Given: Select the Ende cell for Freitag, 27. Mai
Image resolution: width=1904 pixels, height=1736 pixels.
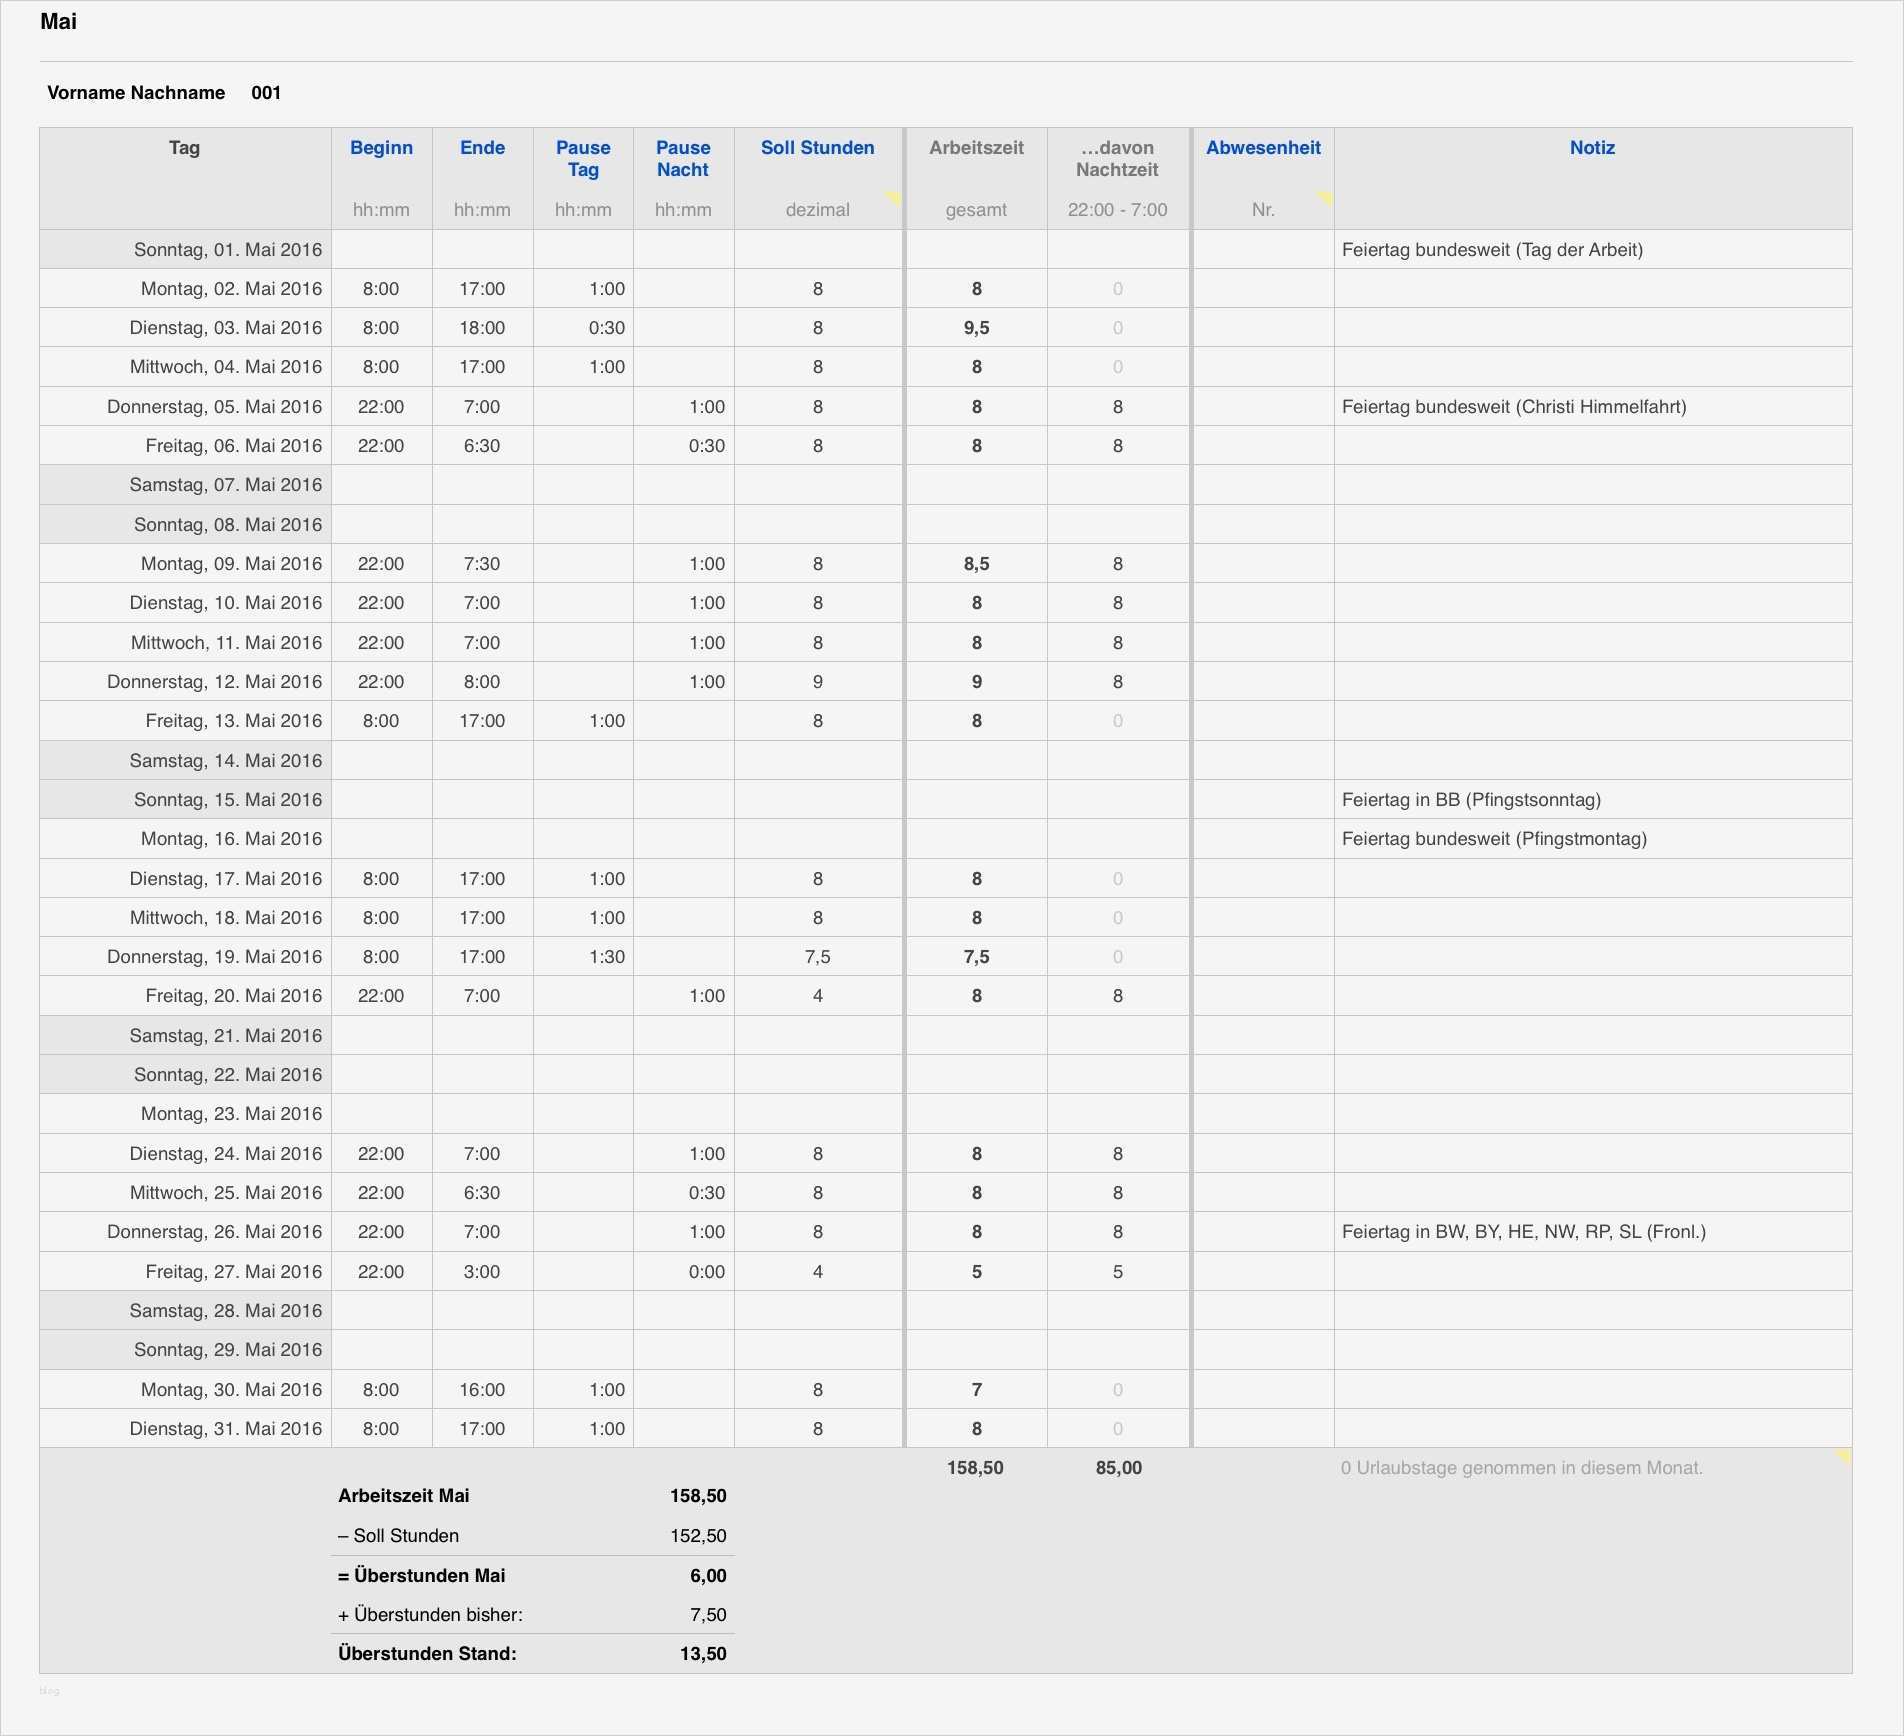Looking at the screenshot, I should tap(482, 1271).
